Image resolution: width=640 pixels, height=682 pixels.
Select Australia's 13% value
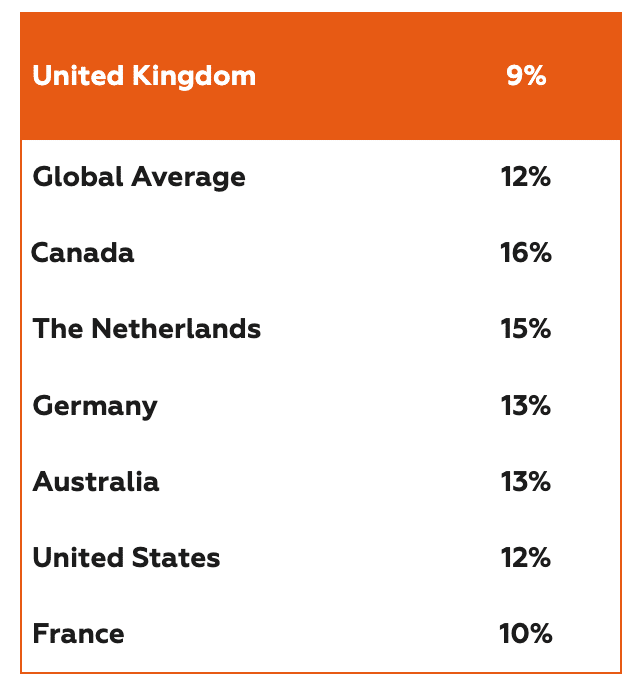[526, 481]
